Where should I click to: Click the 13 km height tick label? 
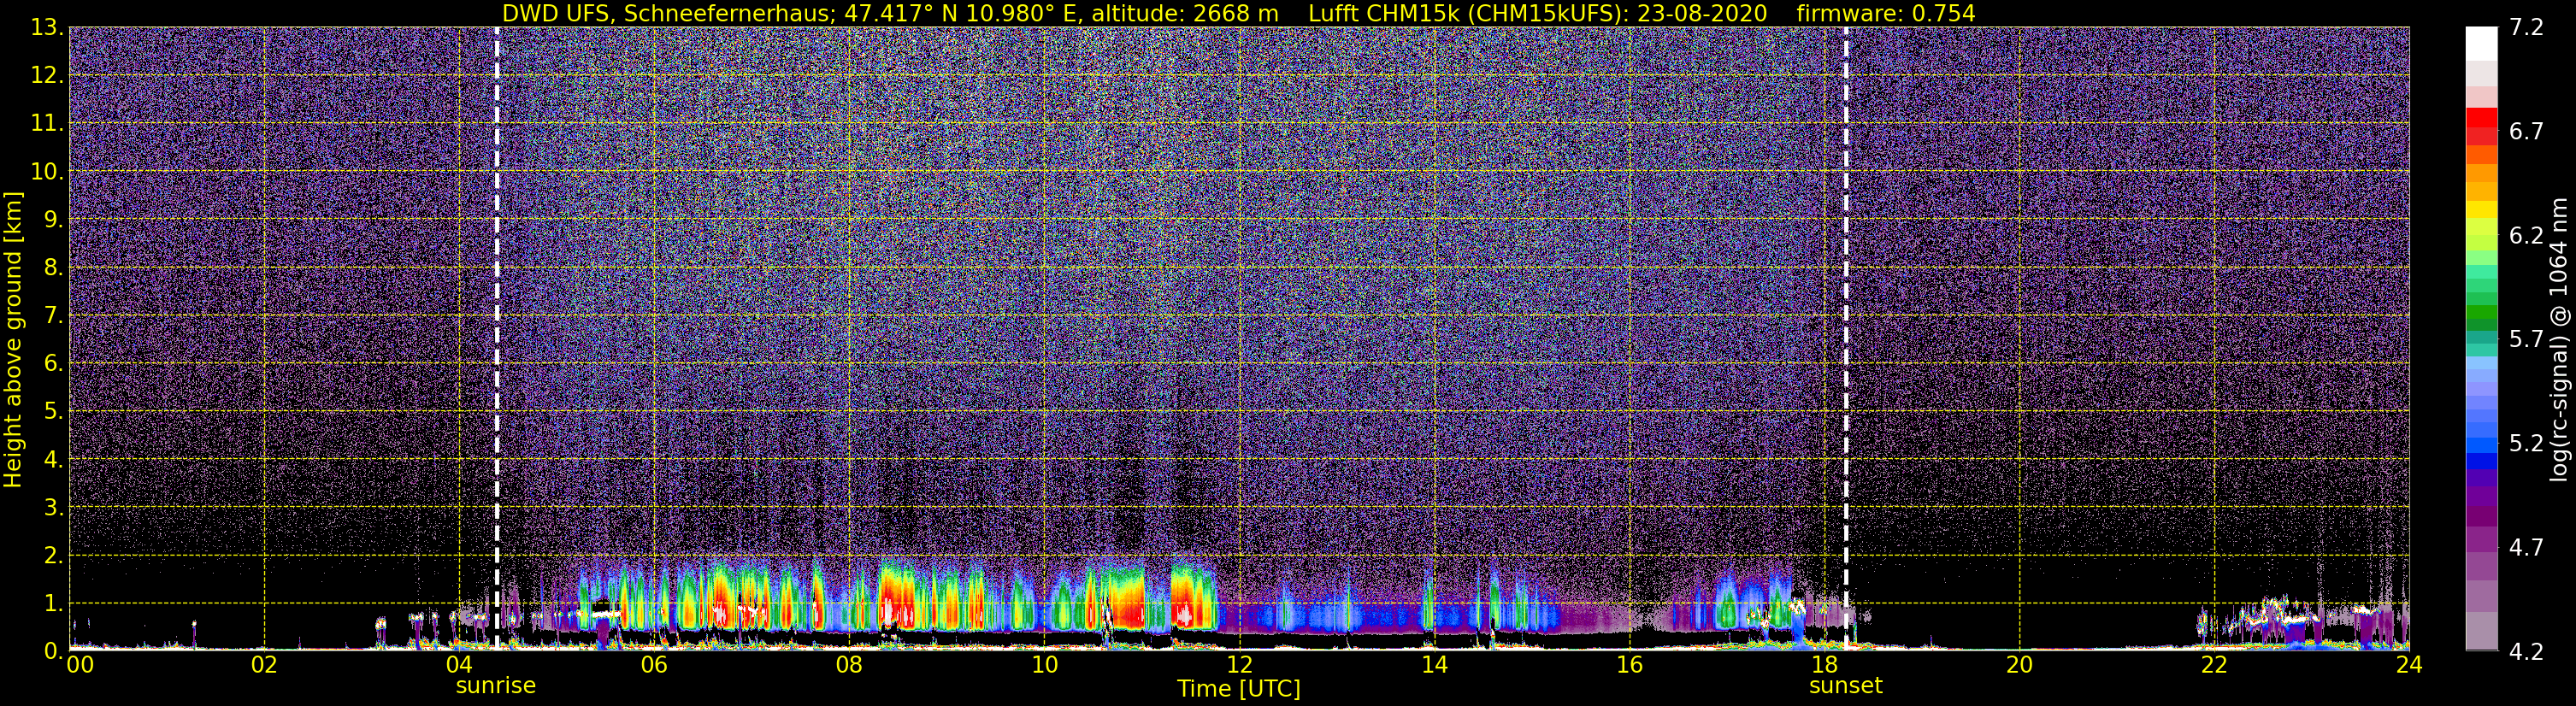coord(47,28)
